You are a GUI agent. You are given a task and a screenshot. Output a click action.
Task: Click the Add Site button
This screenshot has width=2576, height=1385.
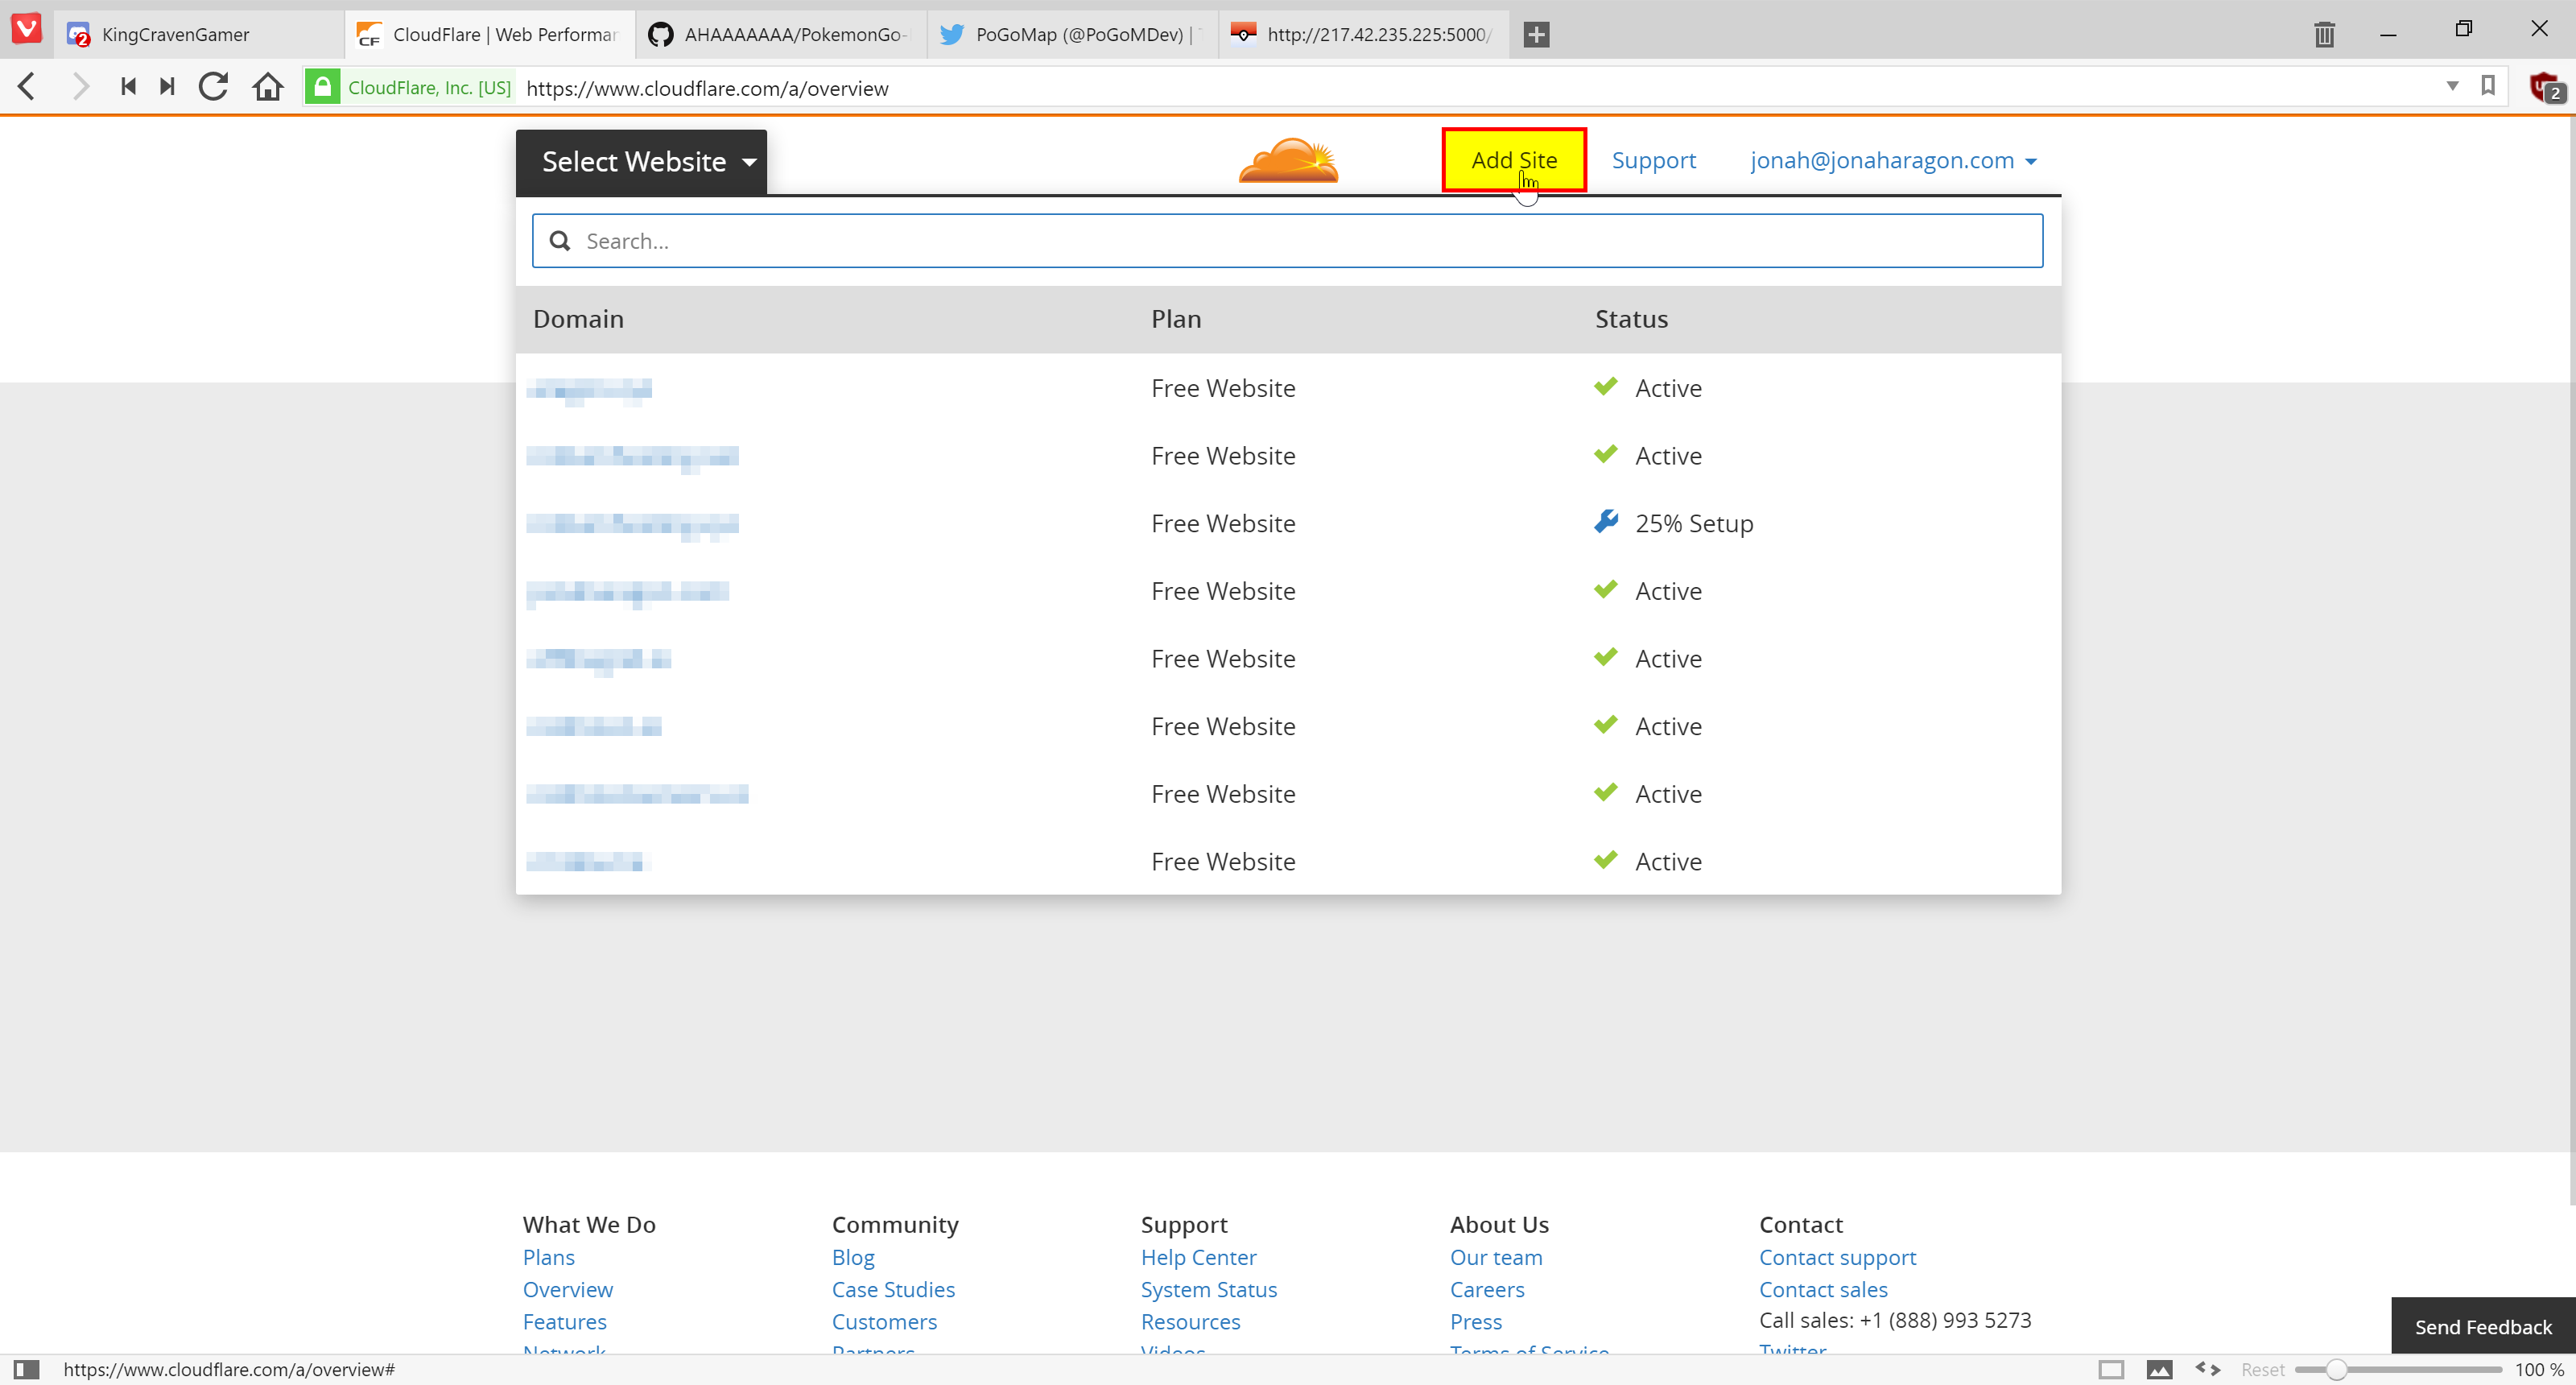1513,160
